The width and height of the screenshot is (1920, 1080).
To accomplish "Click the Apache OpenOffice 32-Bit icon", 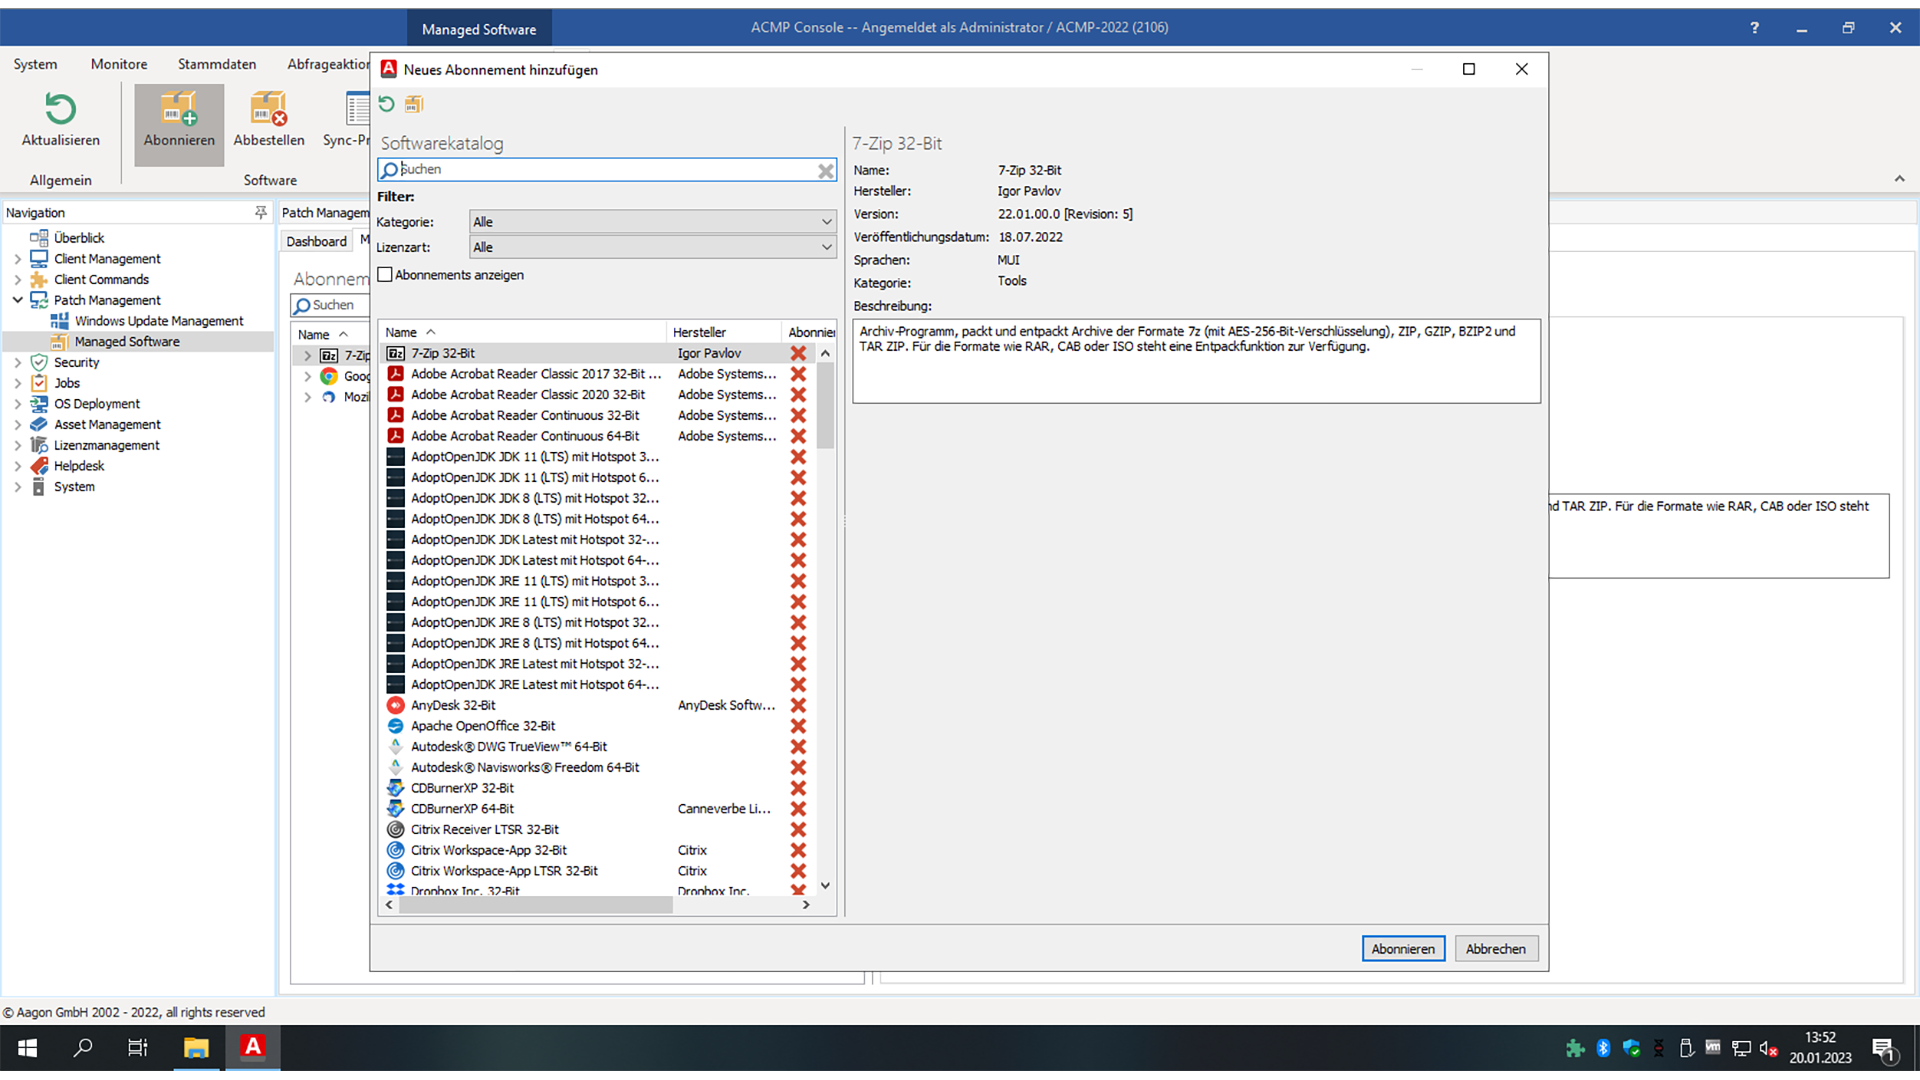I will click(x=396, y=726).
